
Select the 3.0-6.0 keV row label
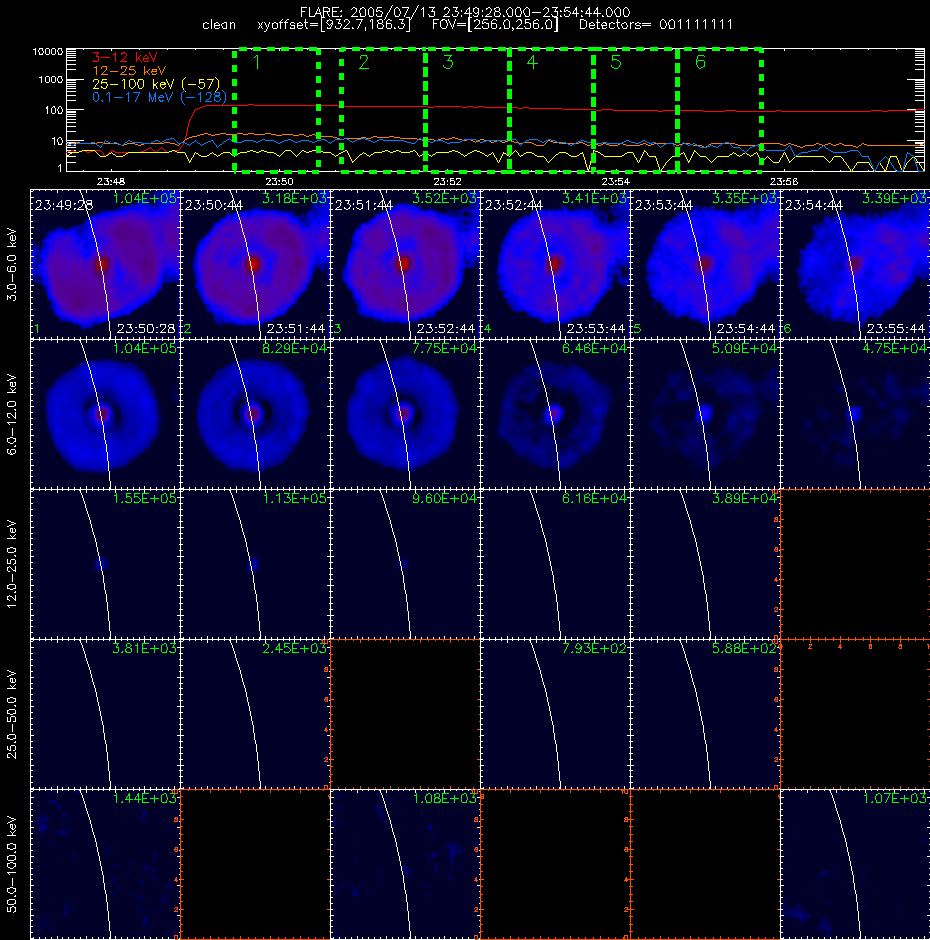pos(13,264)
